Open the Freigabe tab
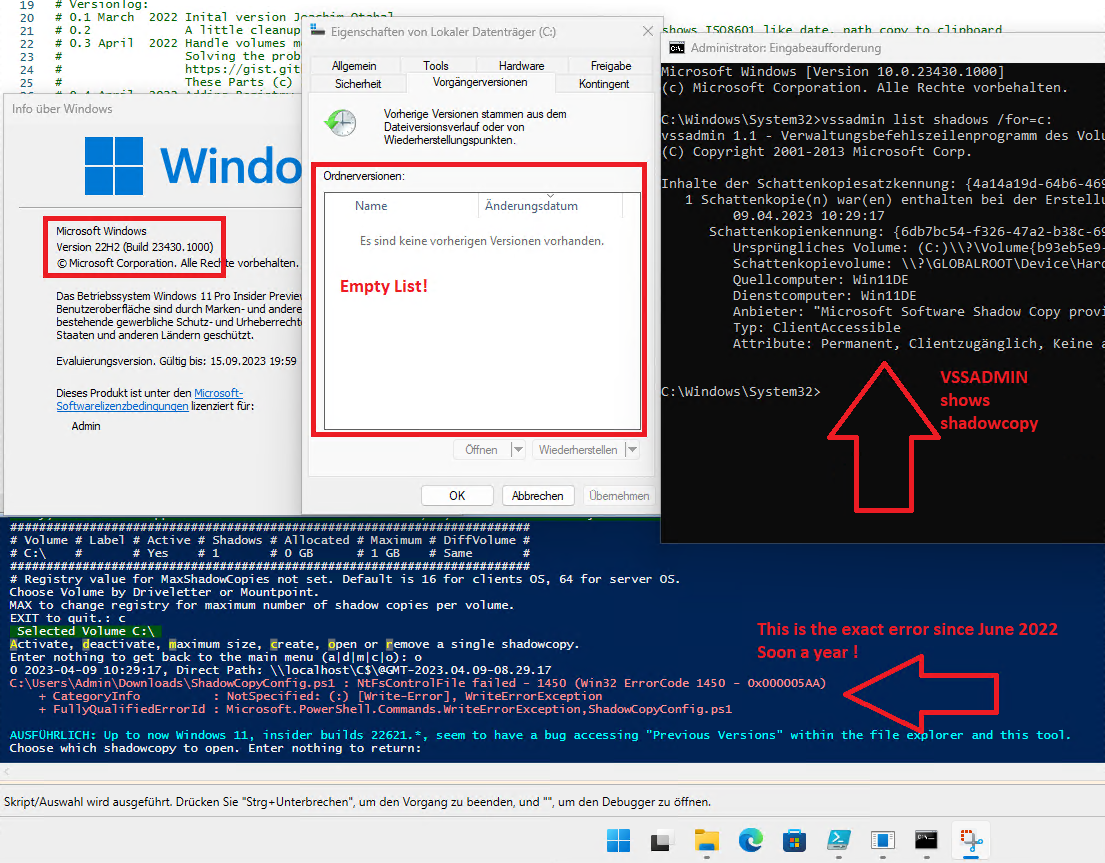 point(611,66)
